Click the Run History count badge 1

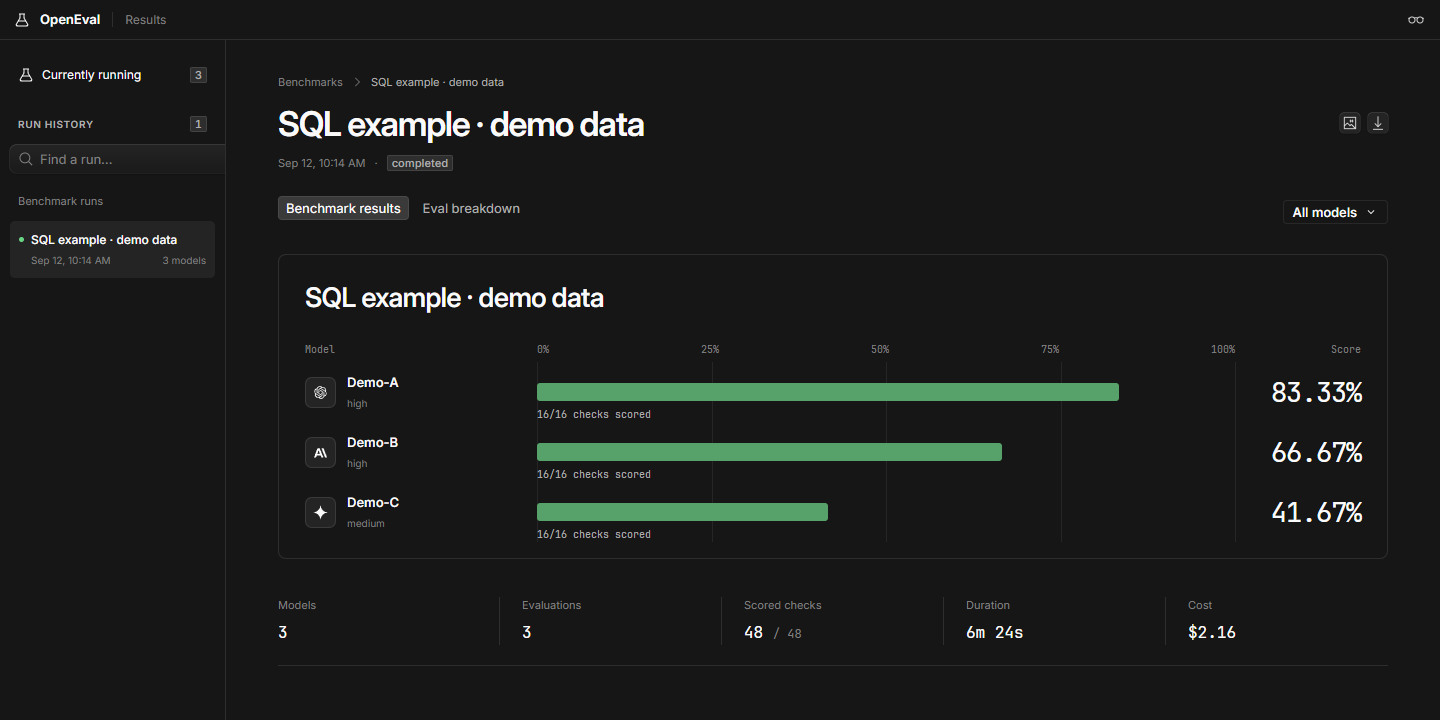(198, 124)
